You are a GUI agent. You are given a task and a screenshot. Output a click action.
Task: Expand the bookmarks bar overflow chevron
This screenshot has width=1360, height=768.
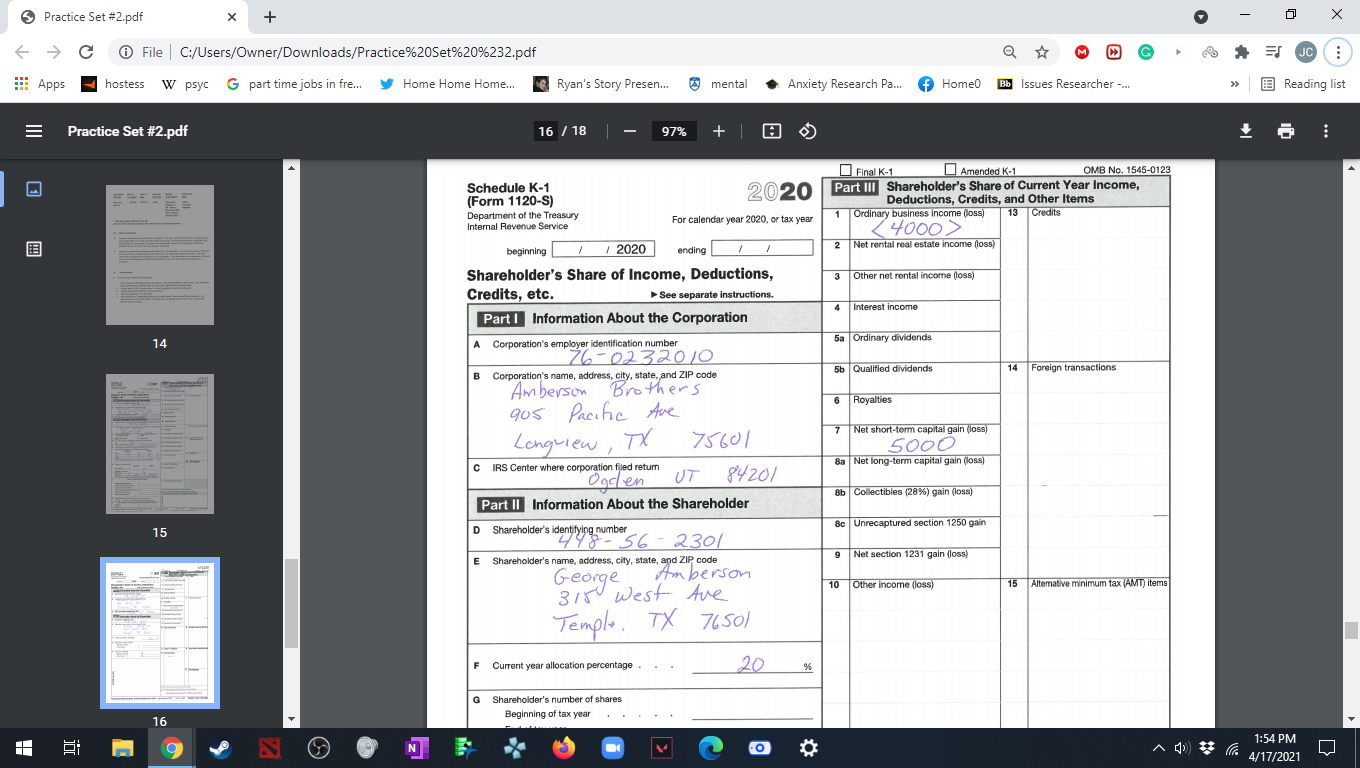[1235, 84]
